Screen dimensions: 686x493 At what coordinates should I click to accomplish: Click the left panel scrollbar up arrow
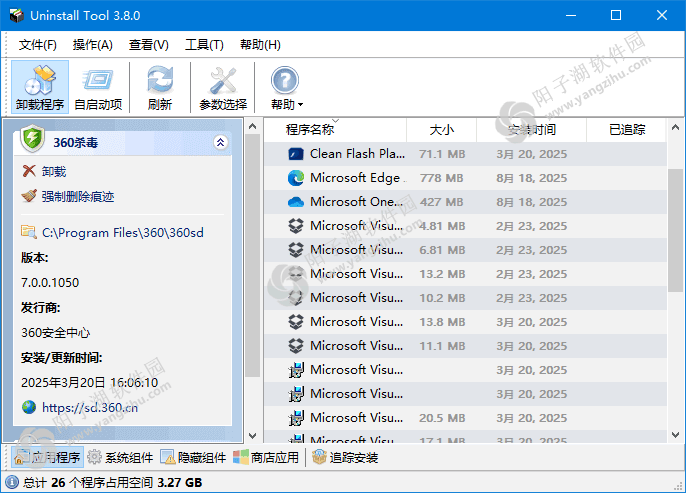pyautogui.click(x=252, y=126)
